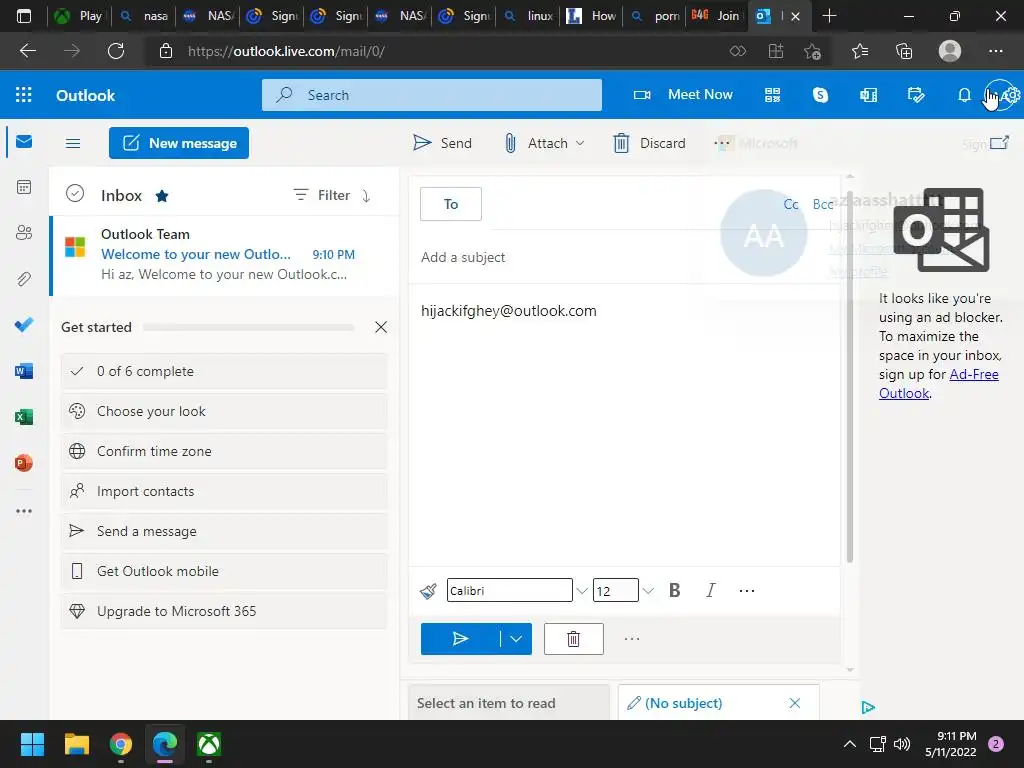Launch PowerPoint from the sidebar

pos(24,463)
